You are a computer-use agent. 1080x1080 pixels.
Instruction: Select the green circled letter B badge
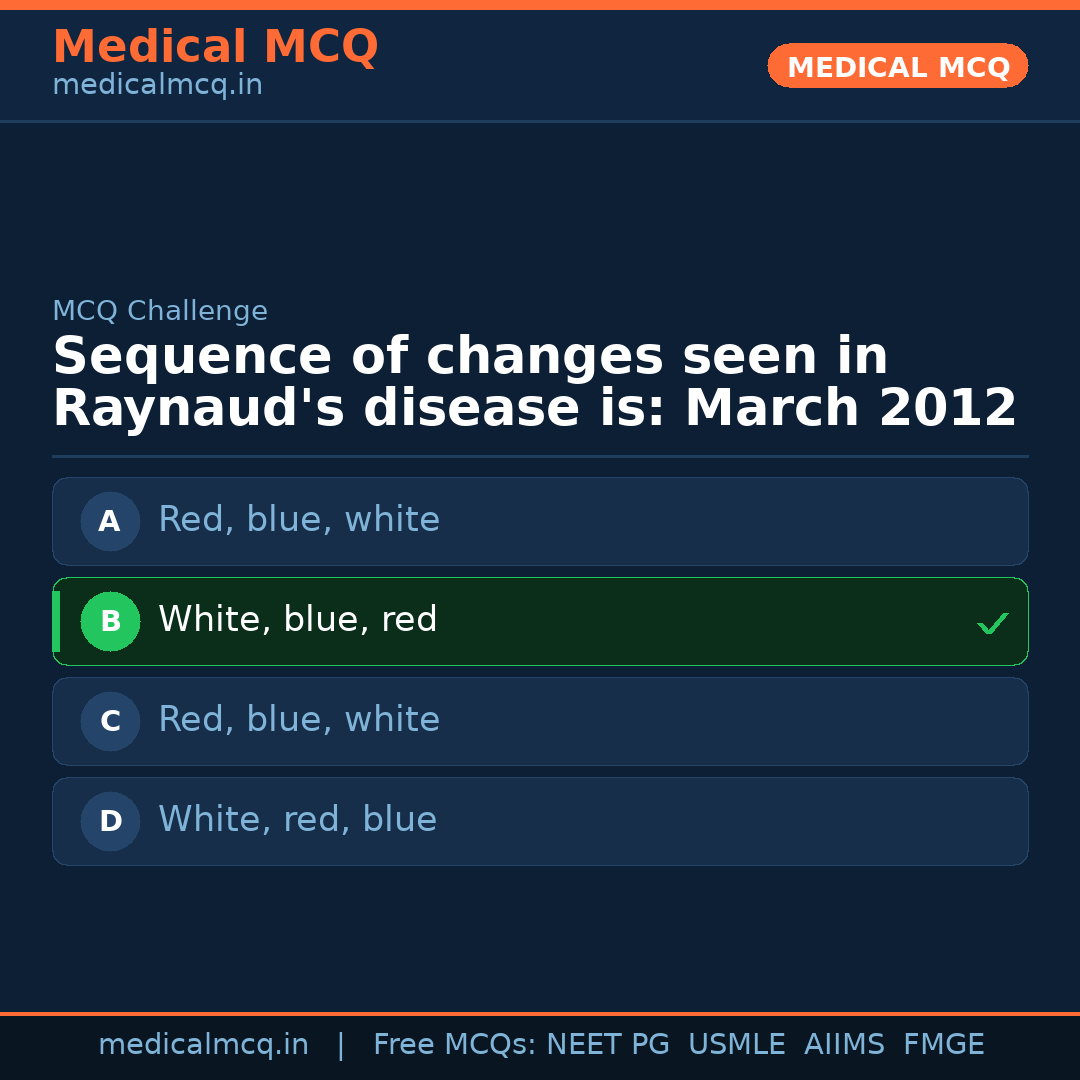pos(110,621)
